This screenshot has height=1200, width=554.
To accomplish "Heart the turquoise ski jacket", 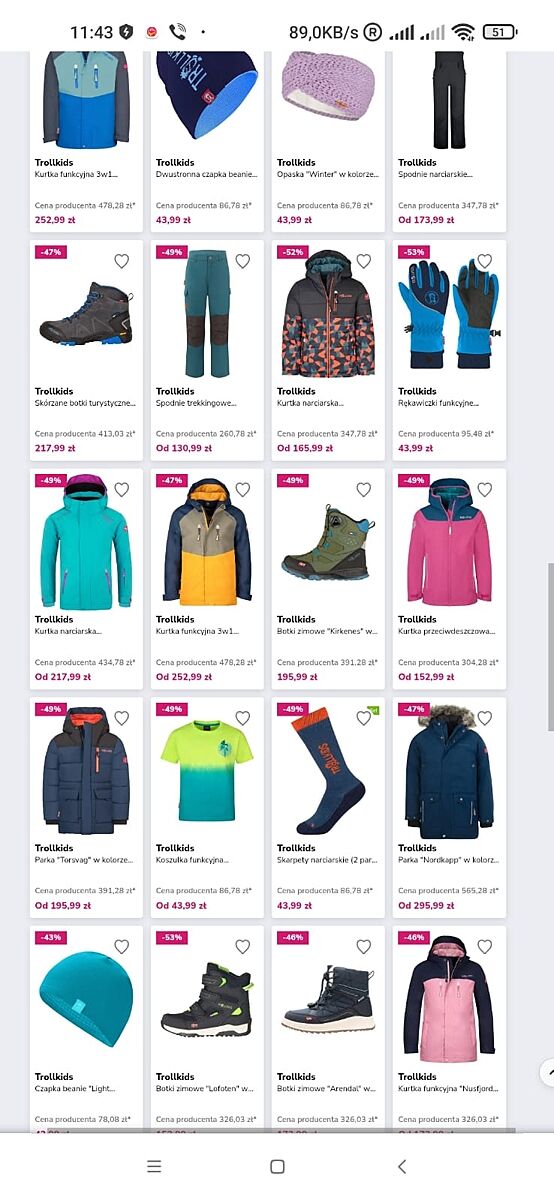I will coord(122,490).
